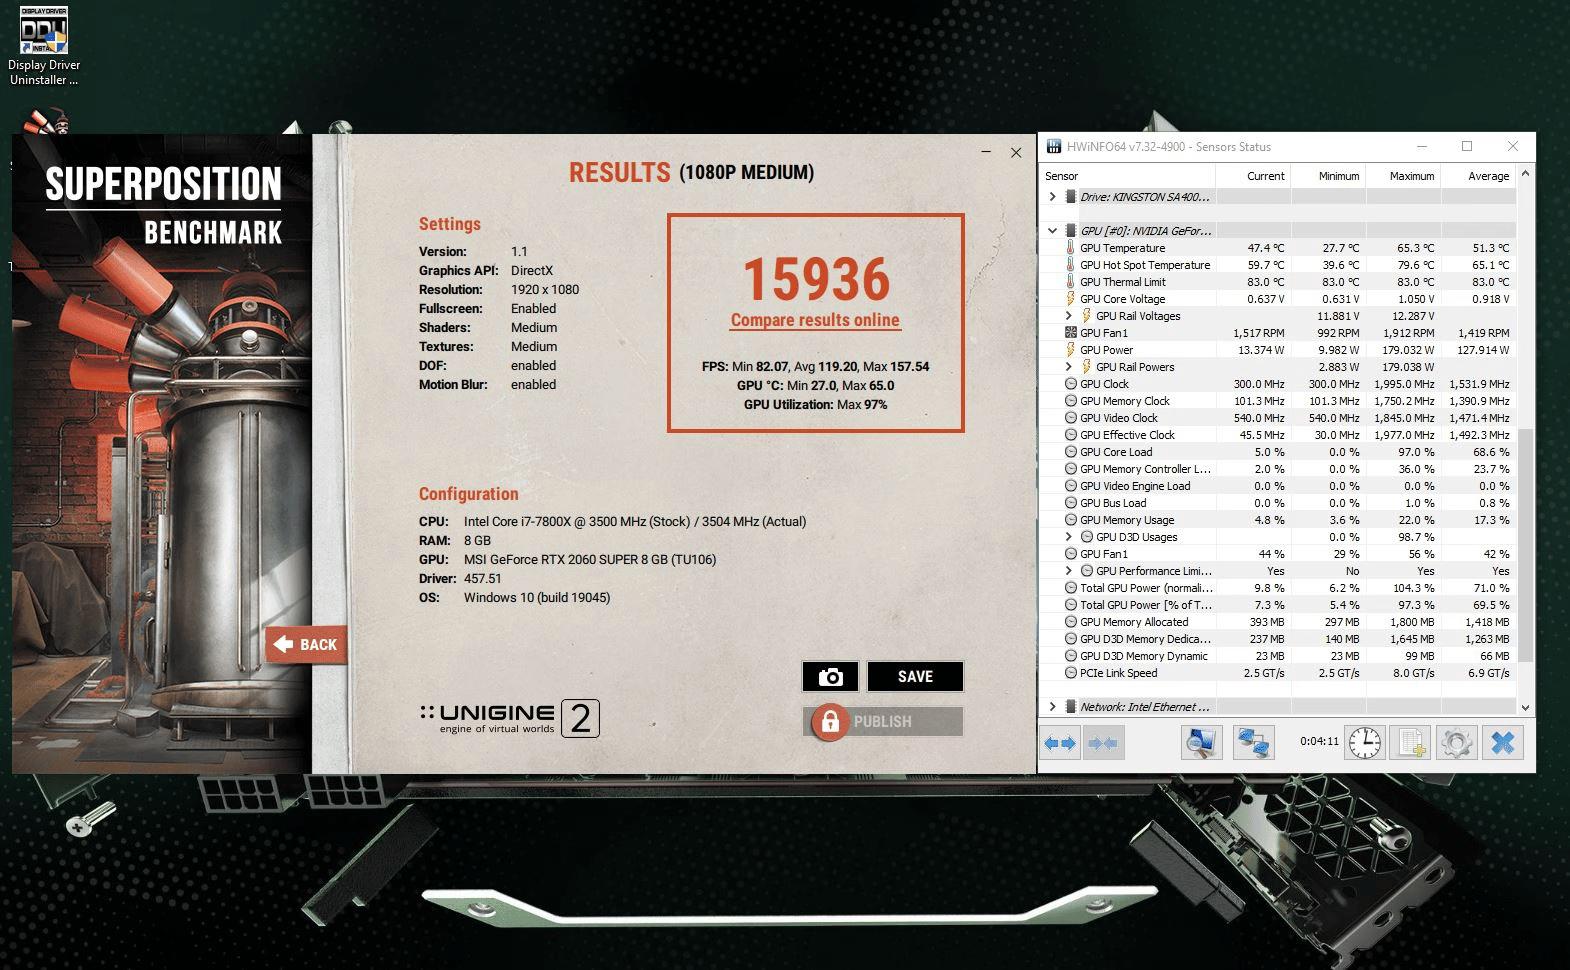Click the Fan1 percentage row showing 44 %
1570x970 pixels.
pyautogui.click(x=1278, y=553)
